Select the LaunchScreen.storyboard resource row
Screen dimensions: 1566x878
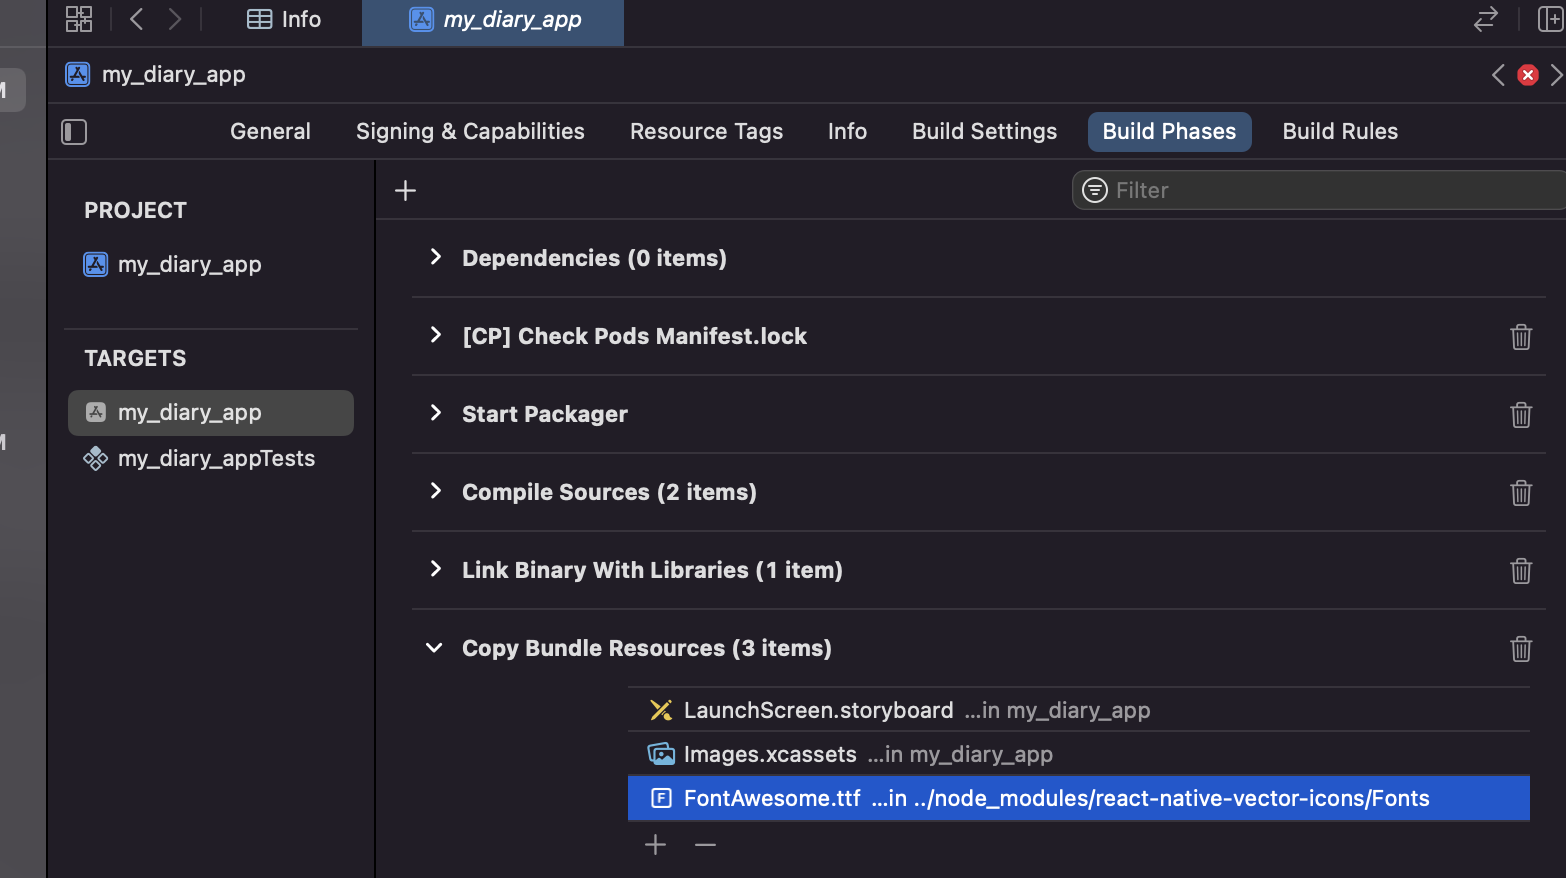[x=1079, y=710]
